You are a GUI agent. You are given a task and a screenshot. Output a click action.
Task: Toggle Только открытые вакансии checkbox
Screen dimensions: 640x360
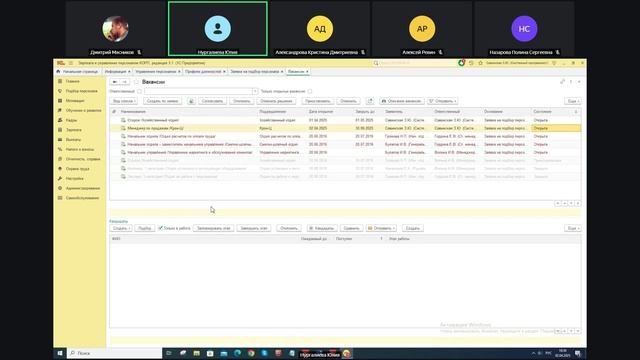coord(310,91)
